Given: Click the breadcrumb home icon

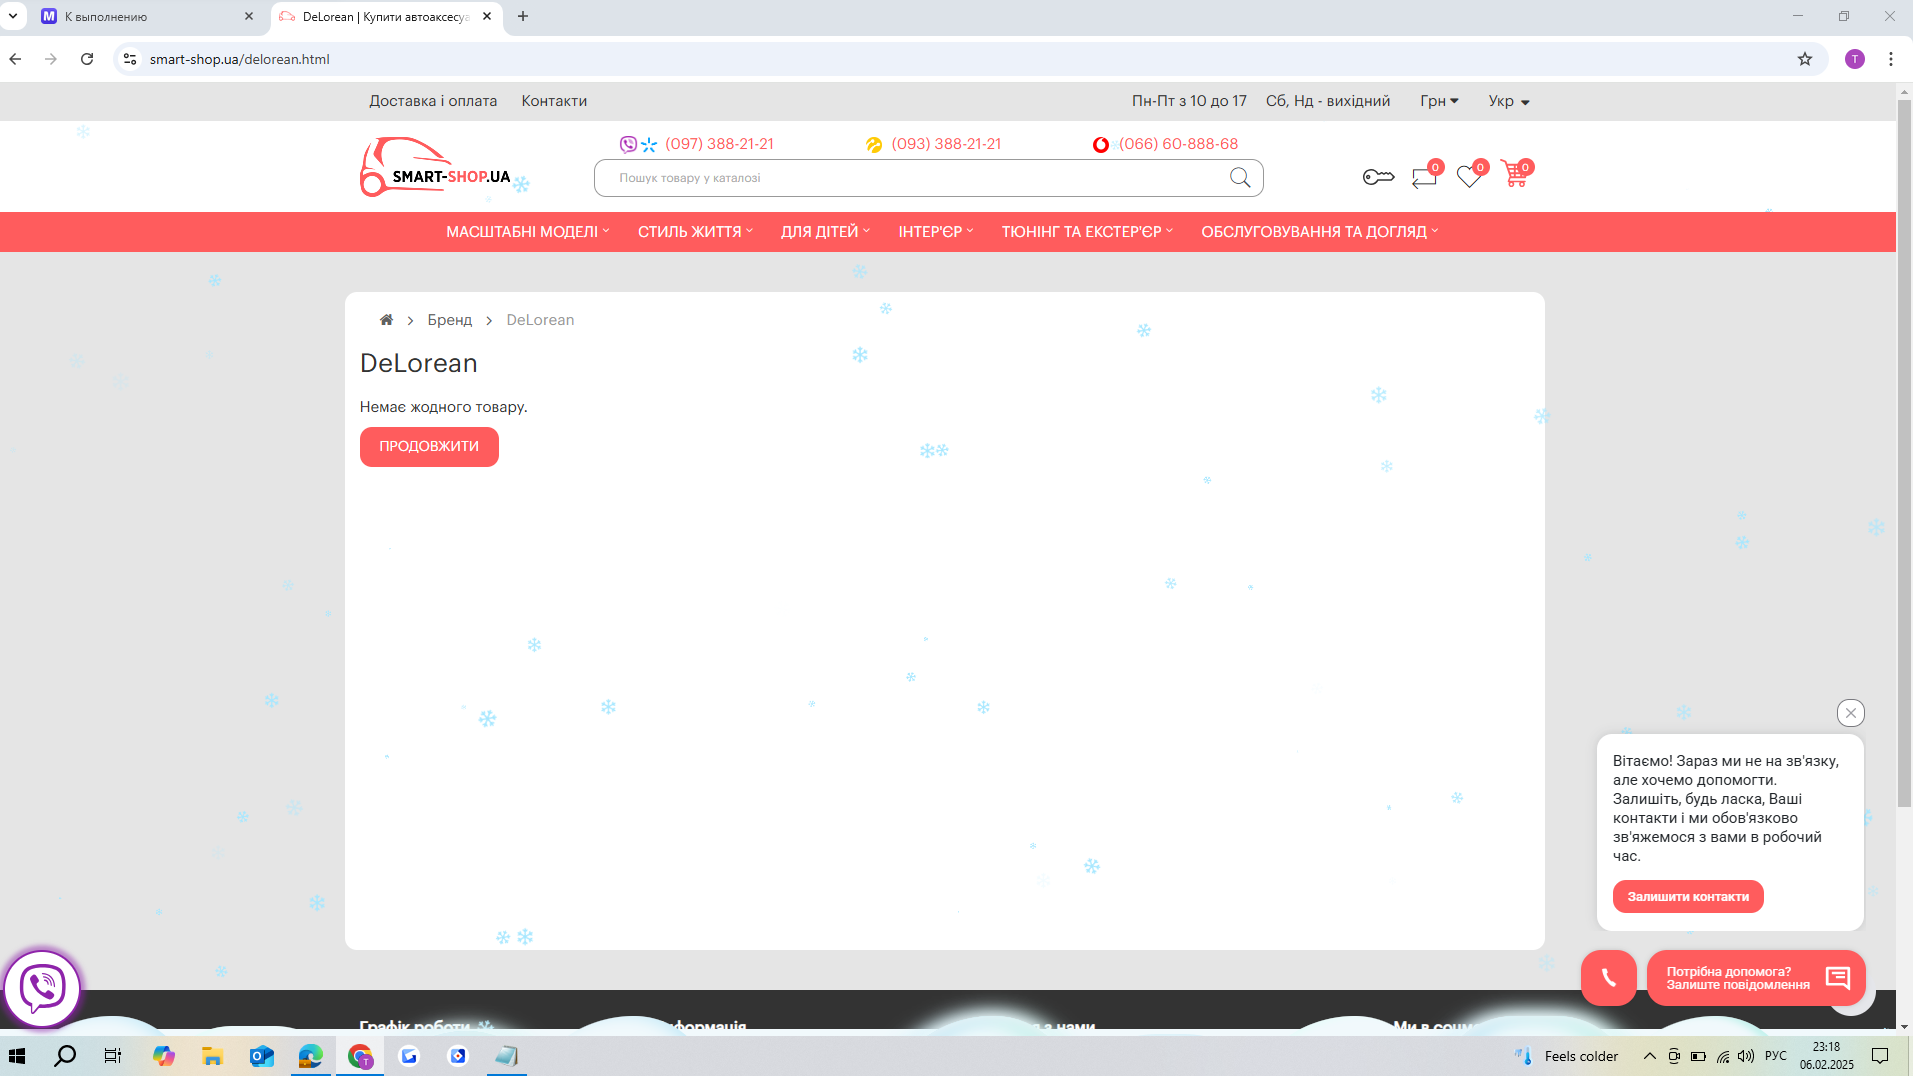Looking at the screenshot, I should click(386, 320).
